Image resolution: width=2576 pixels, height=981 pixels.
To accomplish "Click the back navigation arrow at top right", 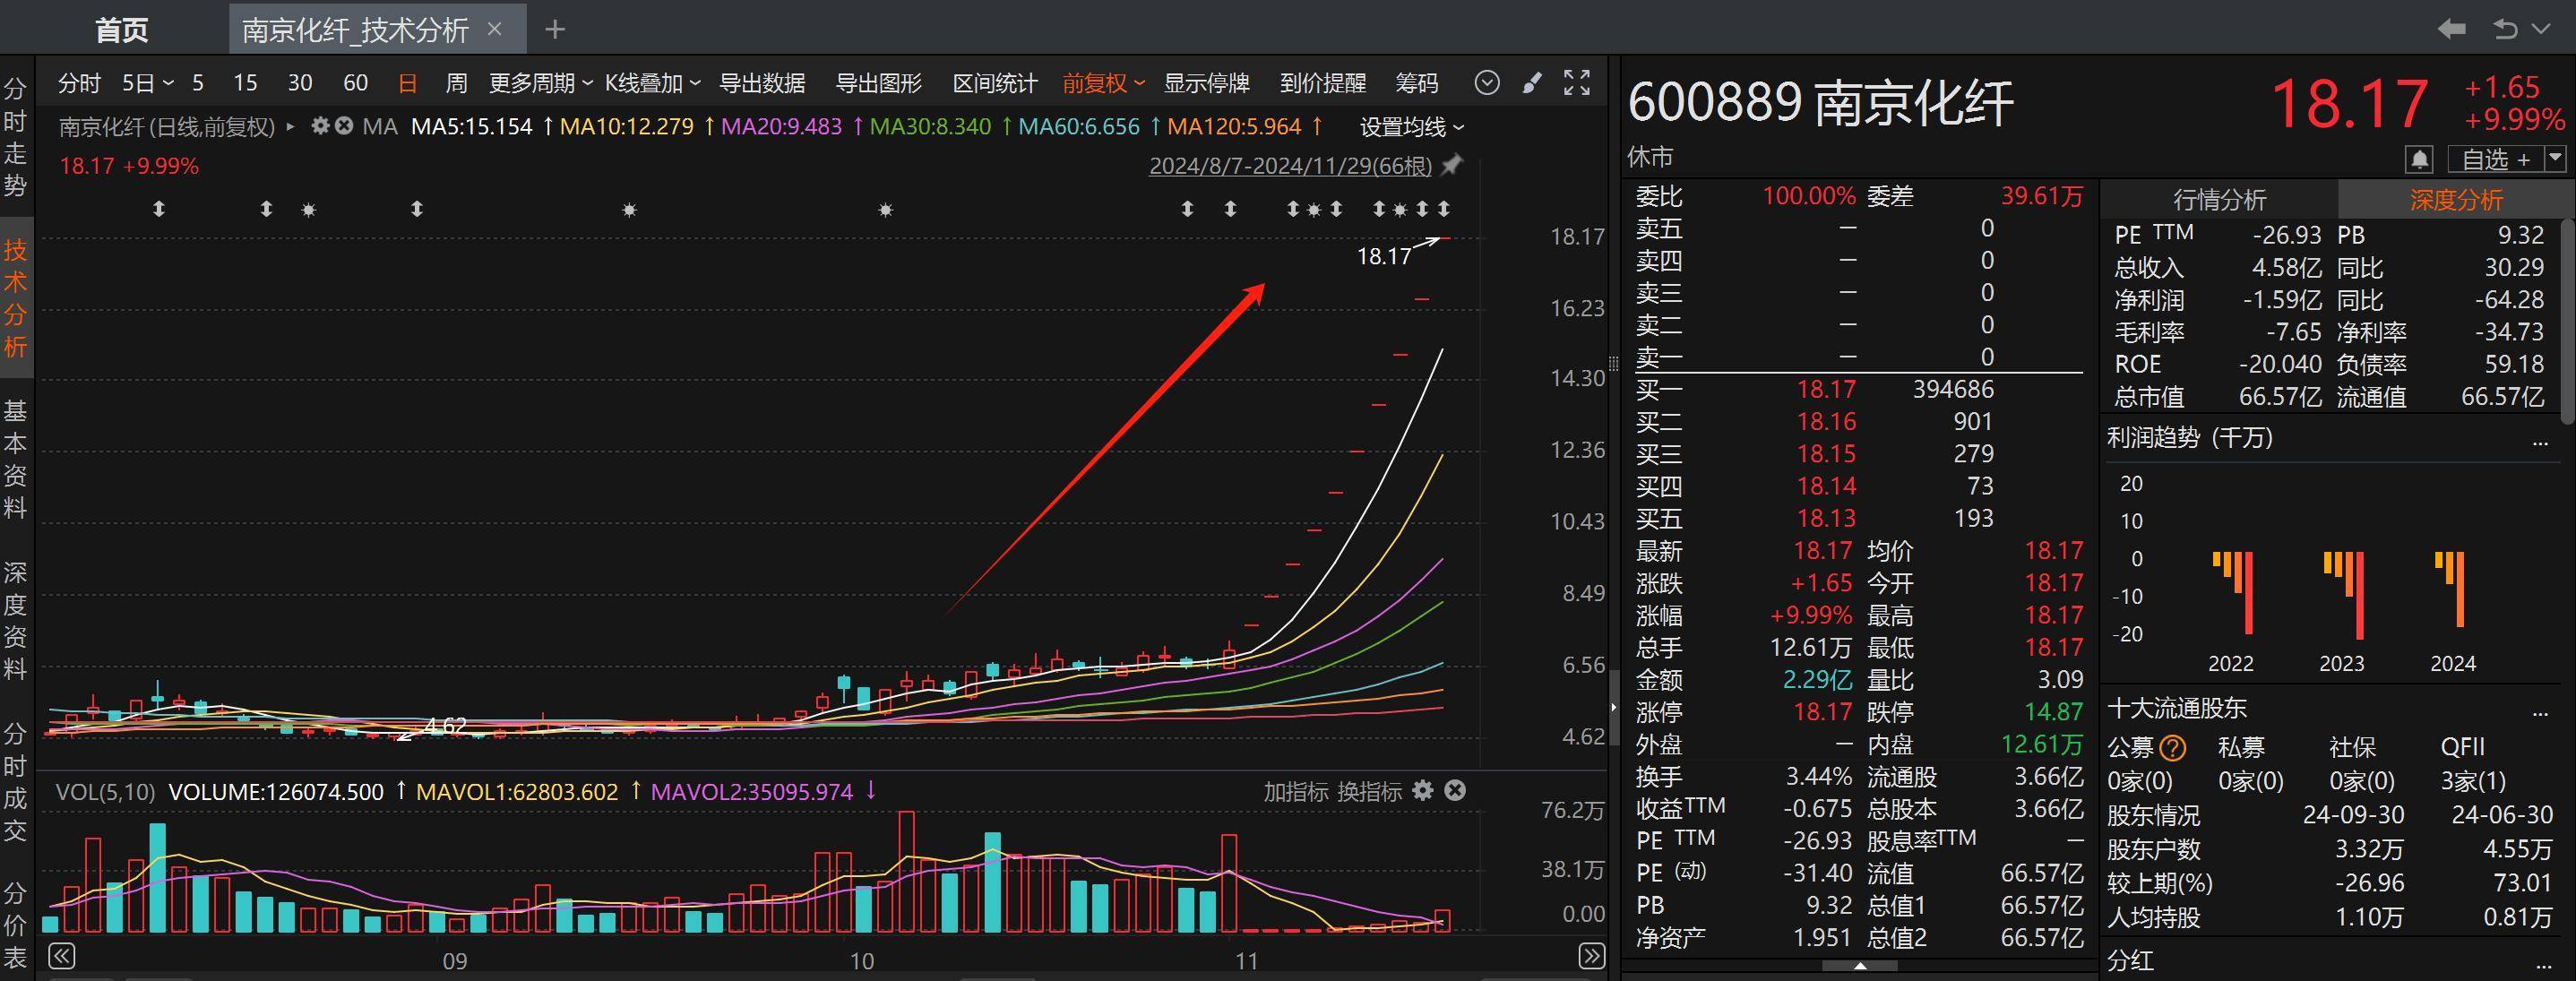I will pyautogui.click(x=2451, y=29).
